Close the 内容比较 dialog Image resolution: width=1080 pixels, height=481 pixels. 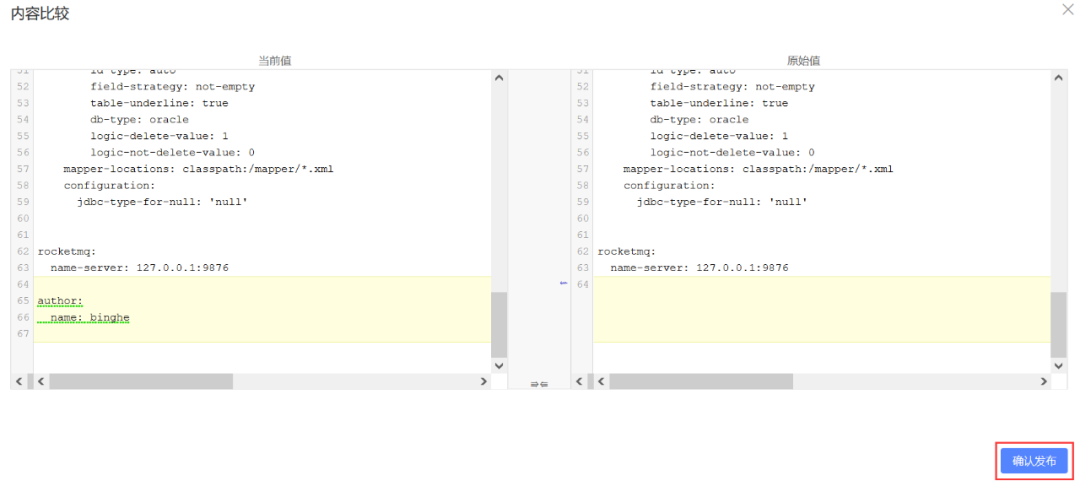(x=1068, y=9)
